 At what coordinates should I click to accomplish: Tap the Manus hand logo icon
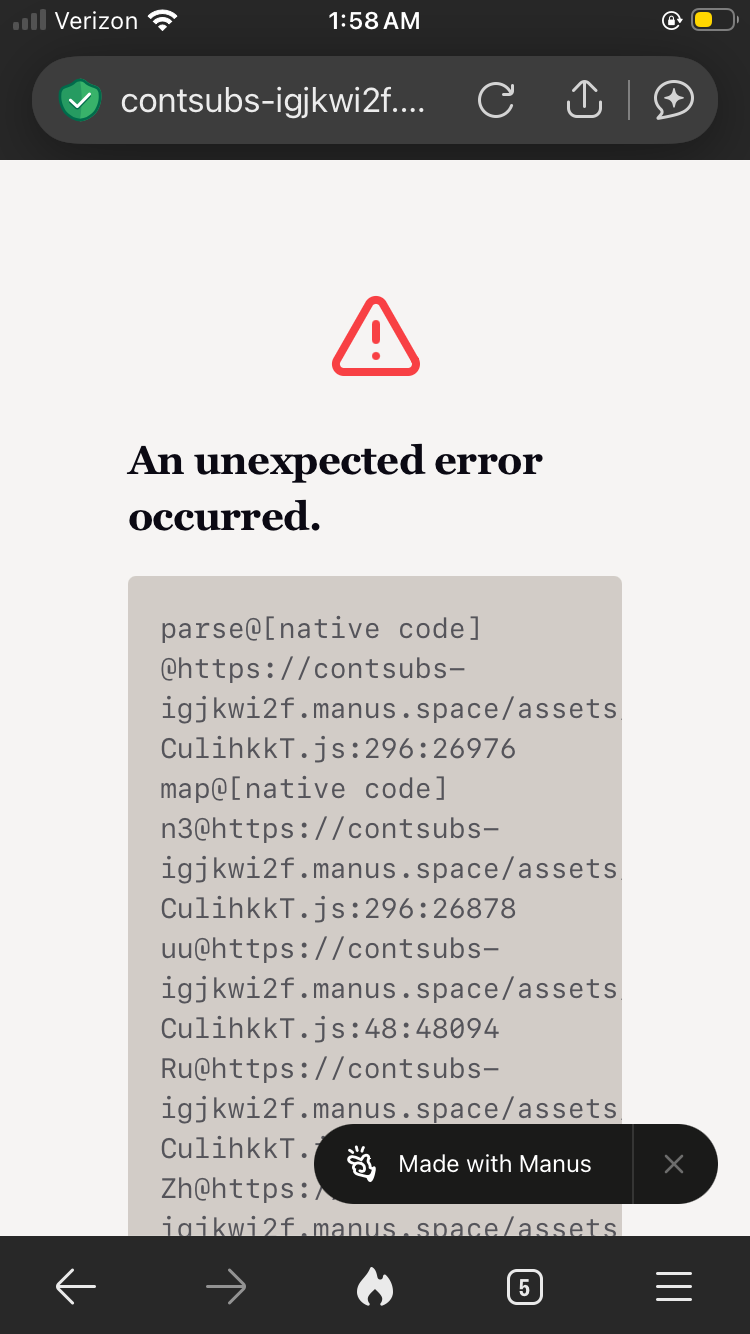361,1164
